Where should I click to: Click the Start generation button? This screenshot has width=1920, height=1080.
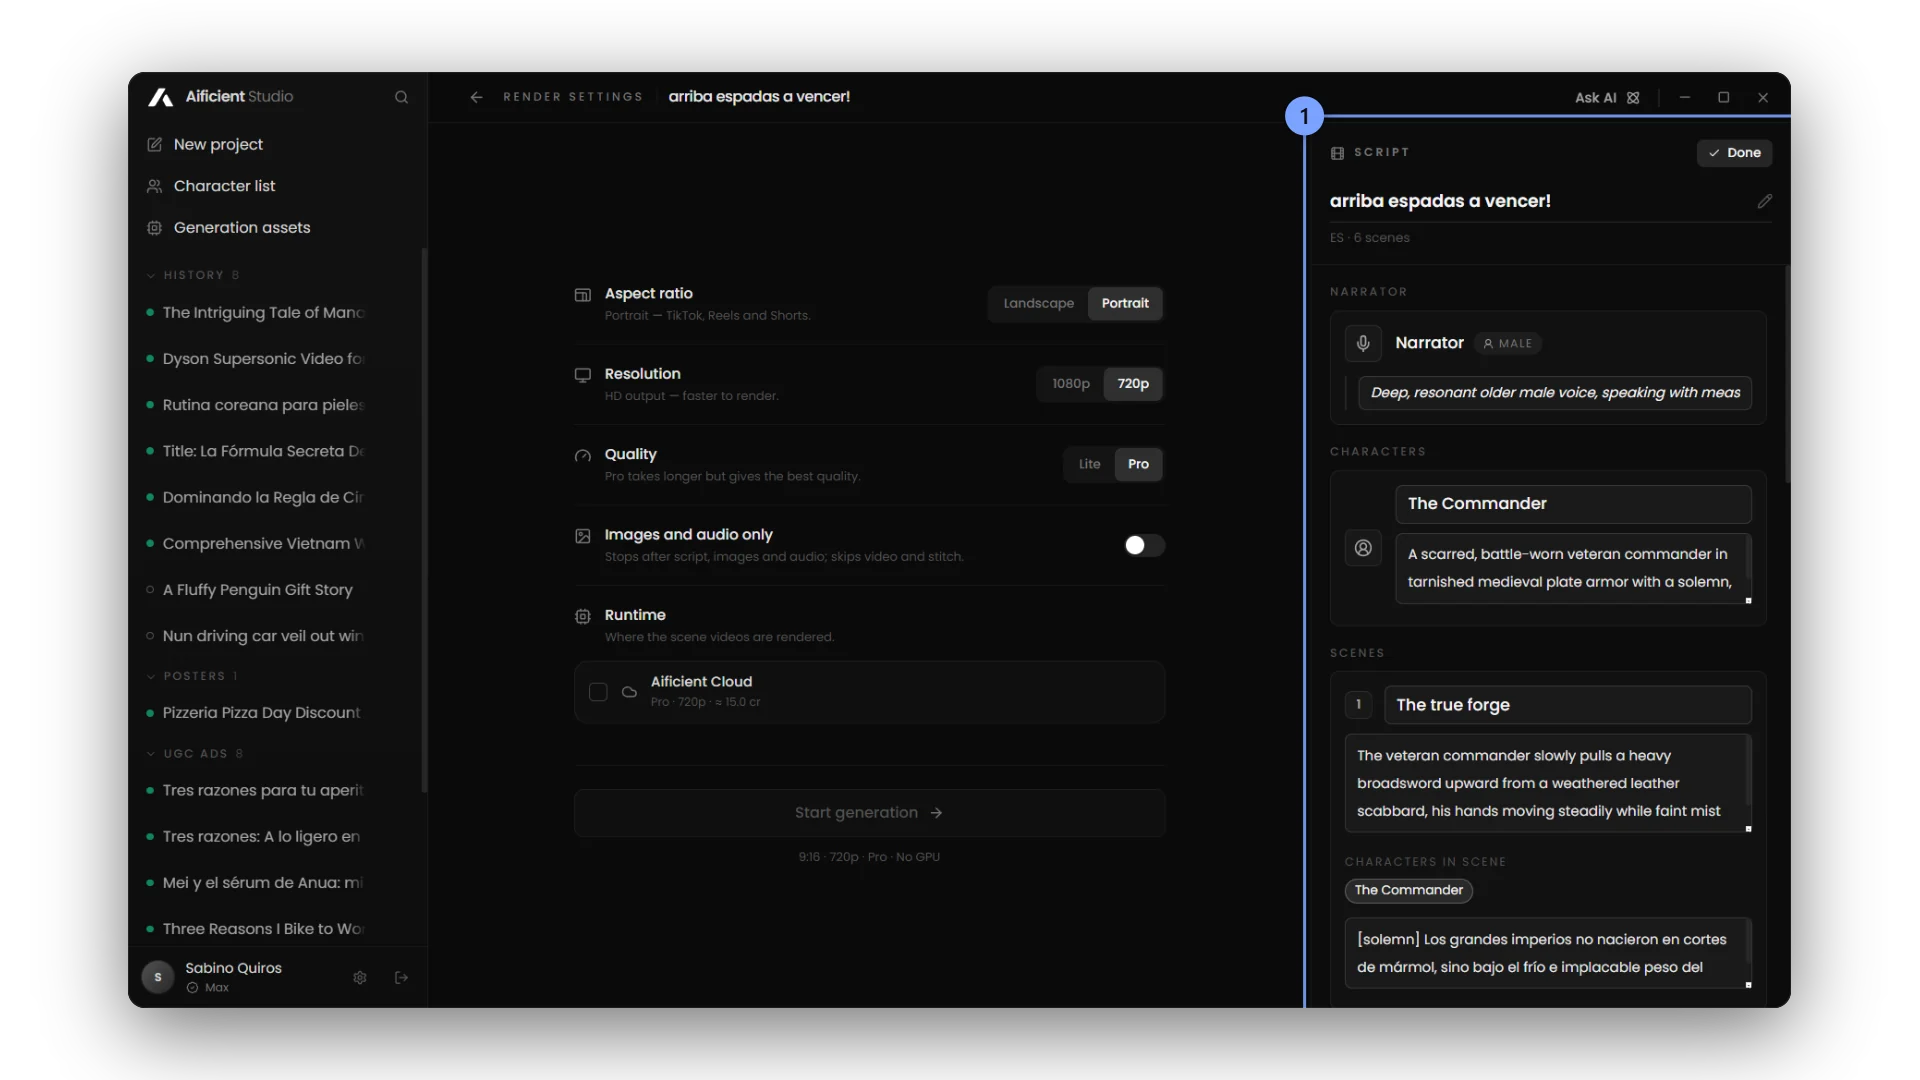pyautogui.click(x=869, y=813)
